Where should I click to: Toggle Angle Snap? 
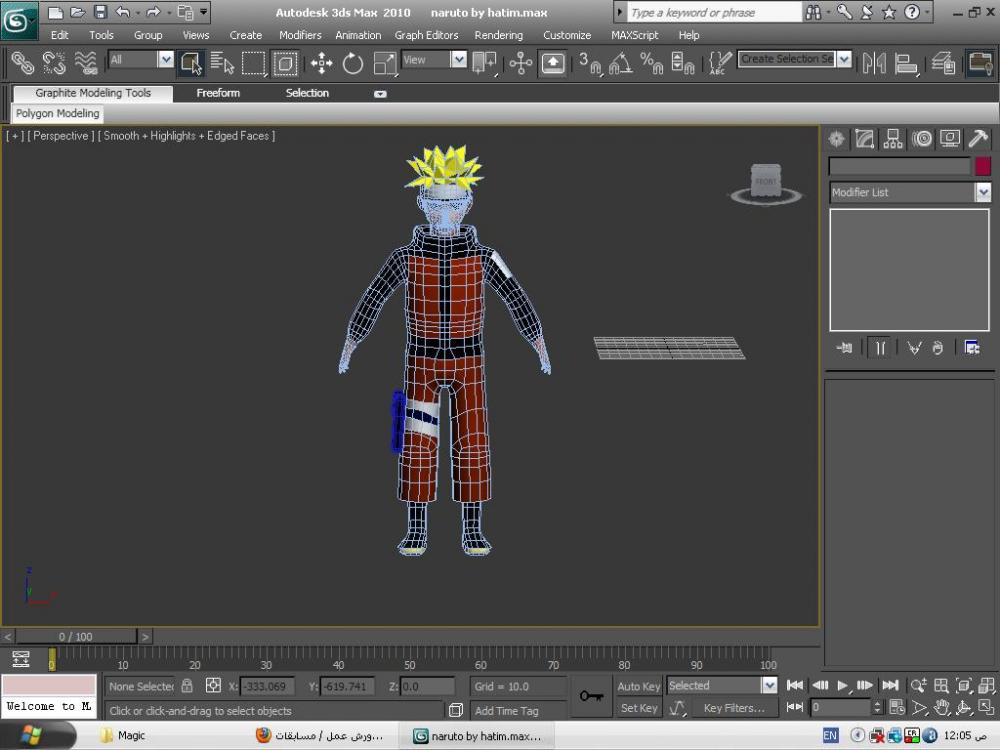(621, 62)
